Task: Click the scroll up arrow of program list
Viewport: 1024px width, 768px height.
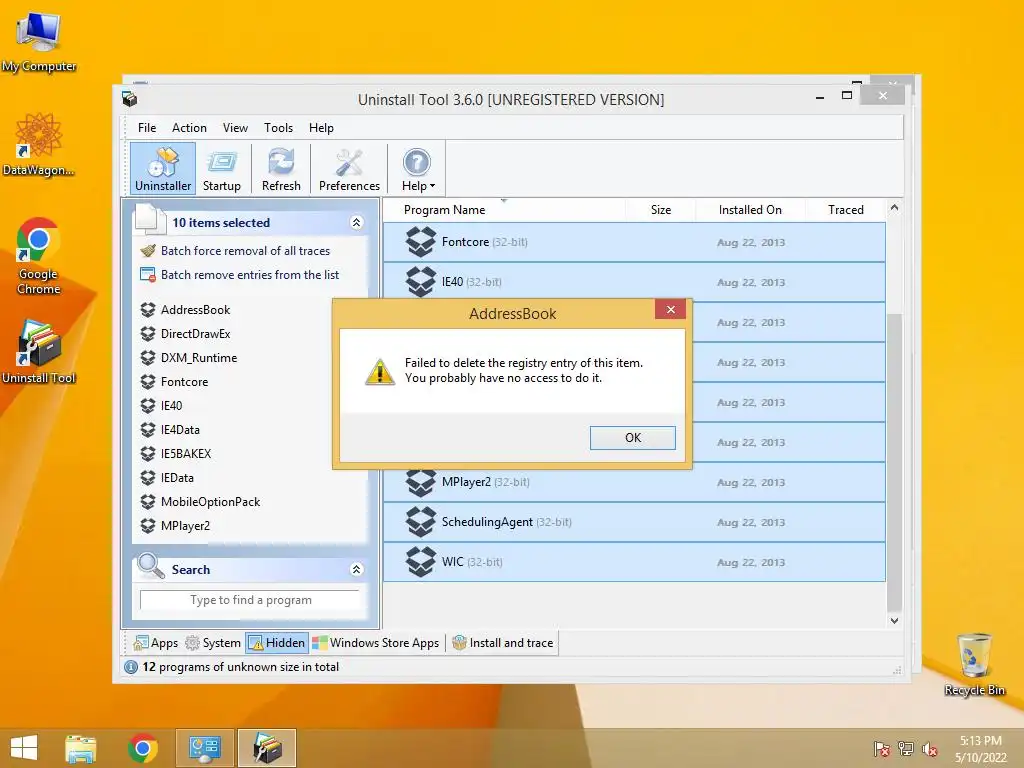Action: tap(894, 208)
